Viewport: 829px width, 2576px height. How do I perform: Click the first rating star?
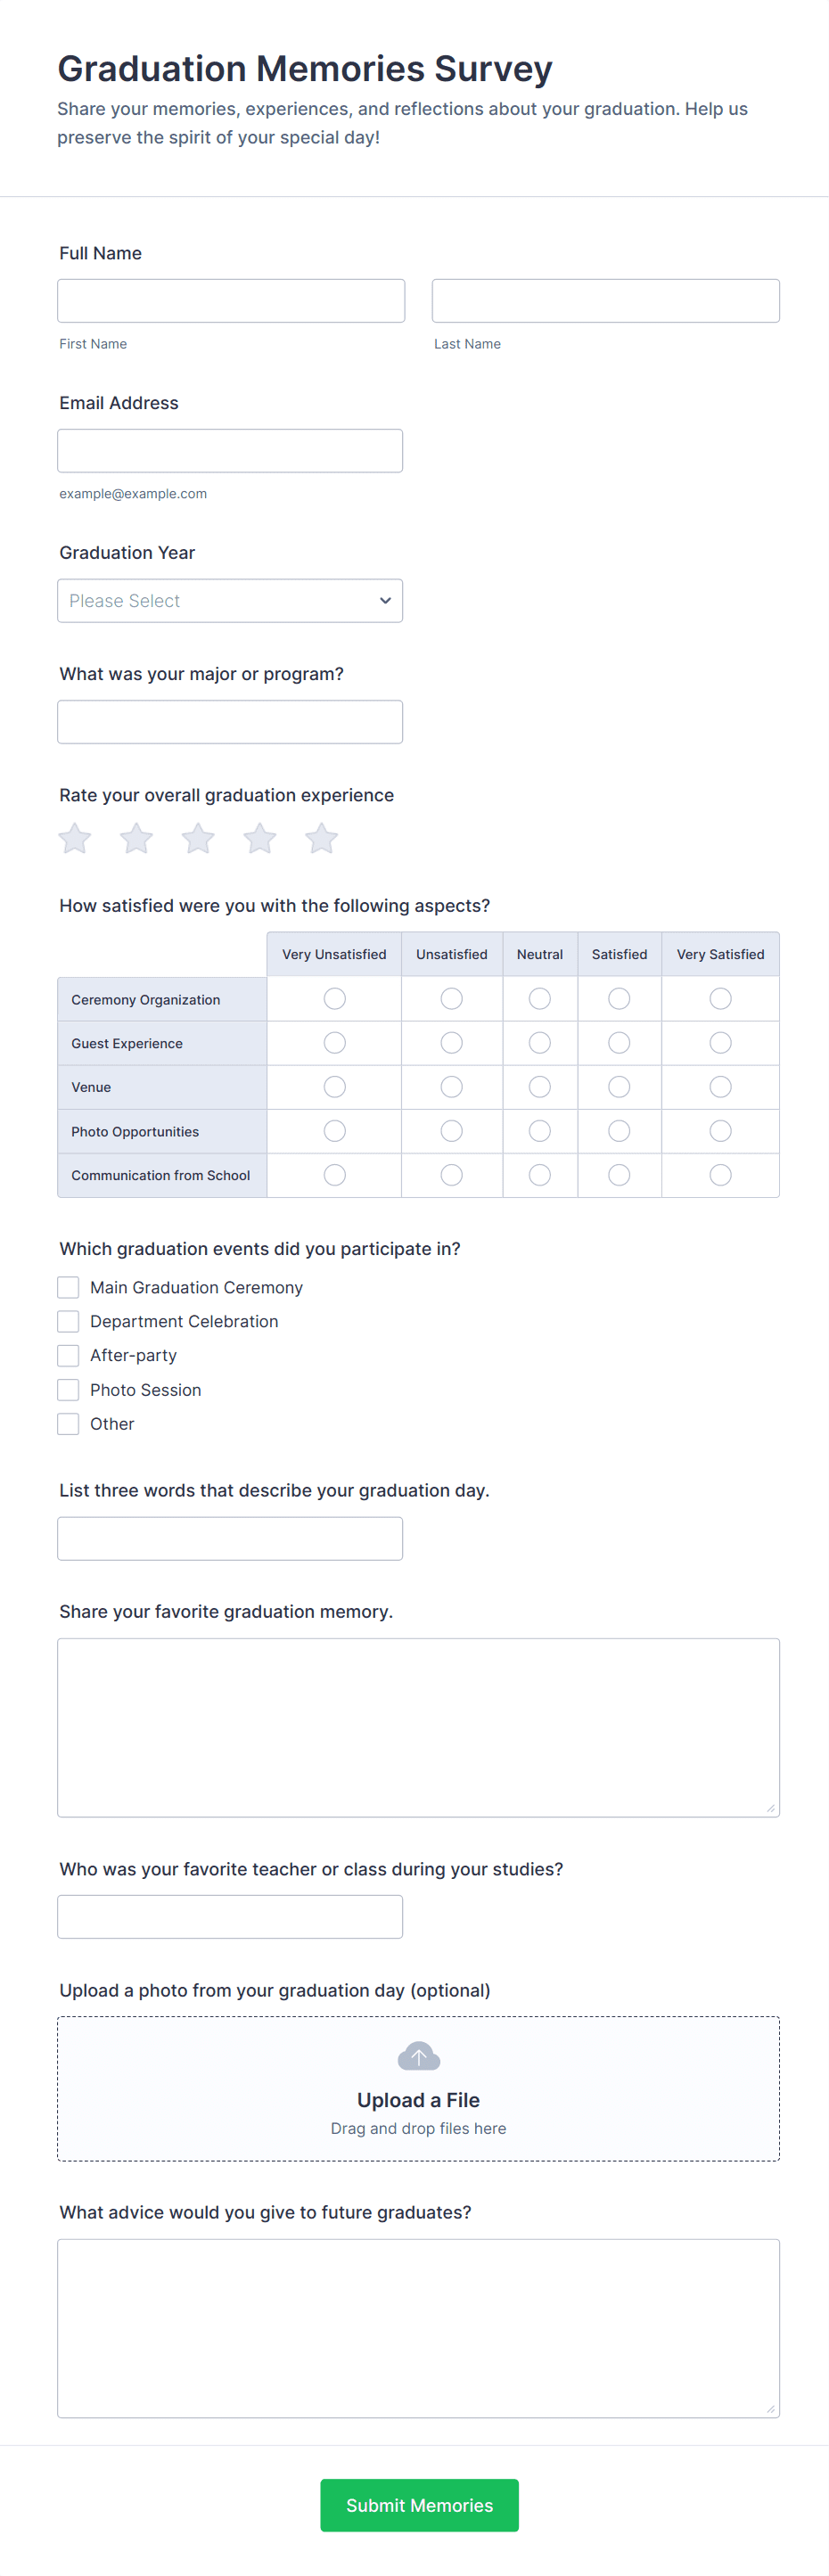(x=75, y=838)
